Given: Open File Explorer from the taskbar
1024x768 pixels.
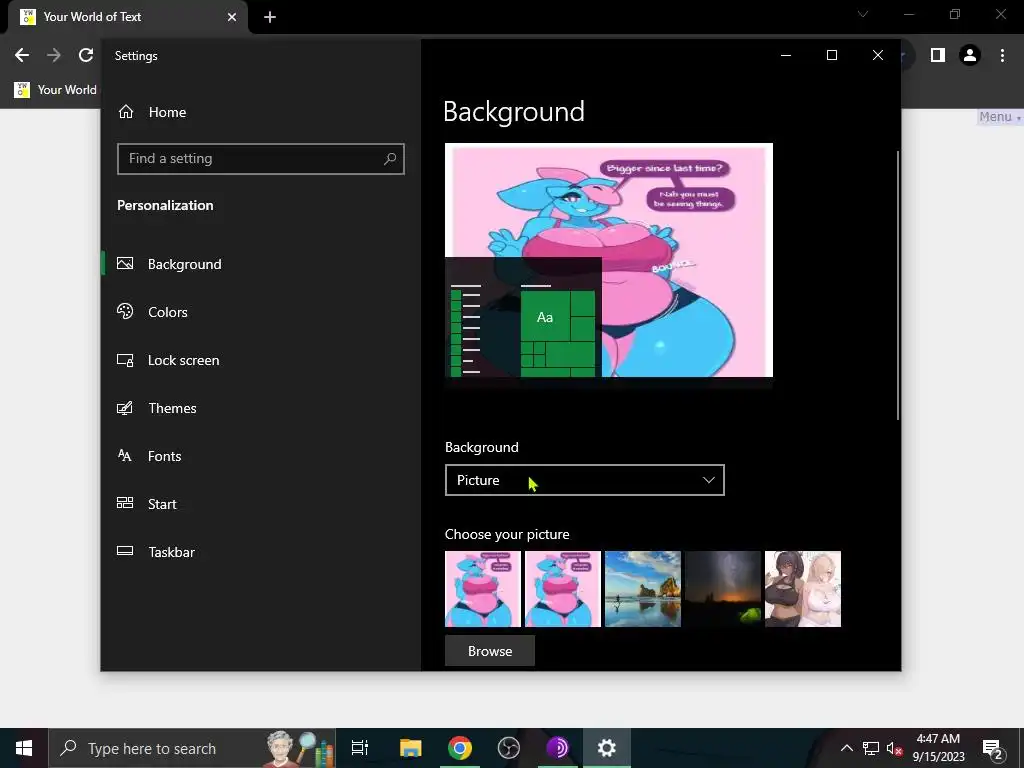Looking at the screenshot, I should [x=411, y=748].
